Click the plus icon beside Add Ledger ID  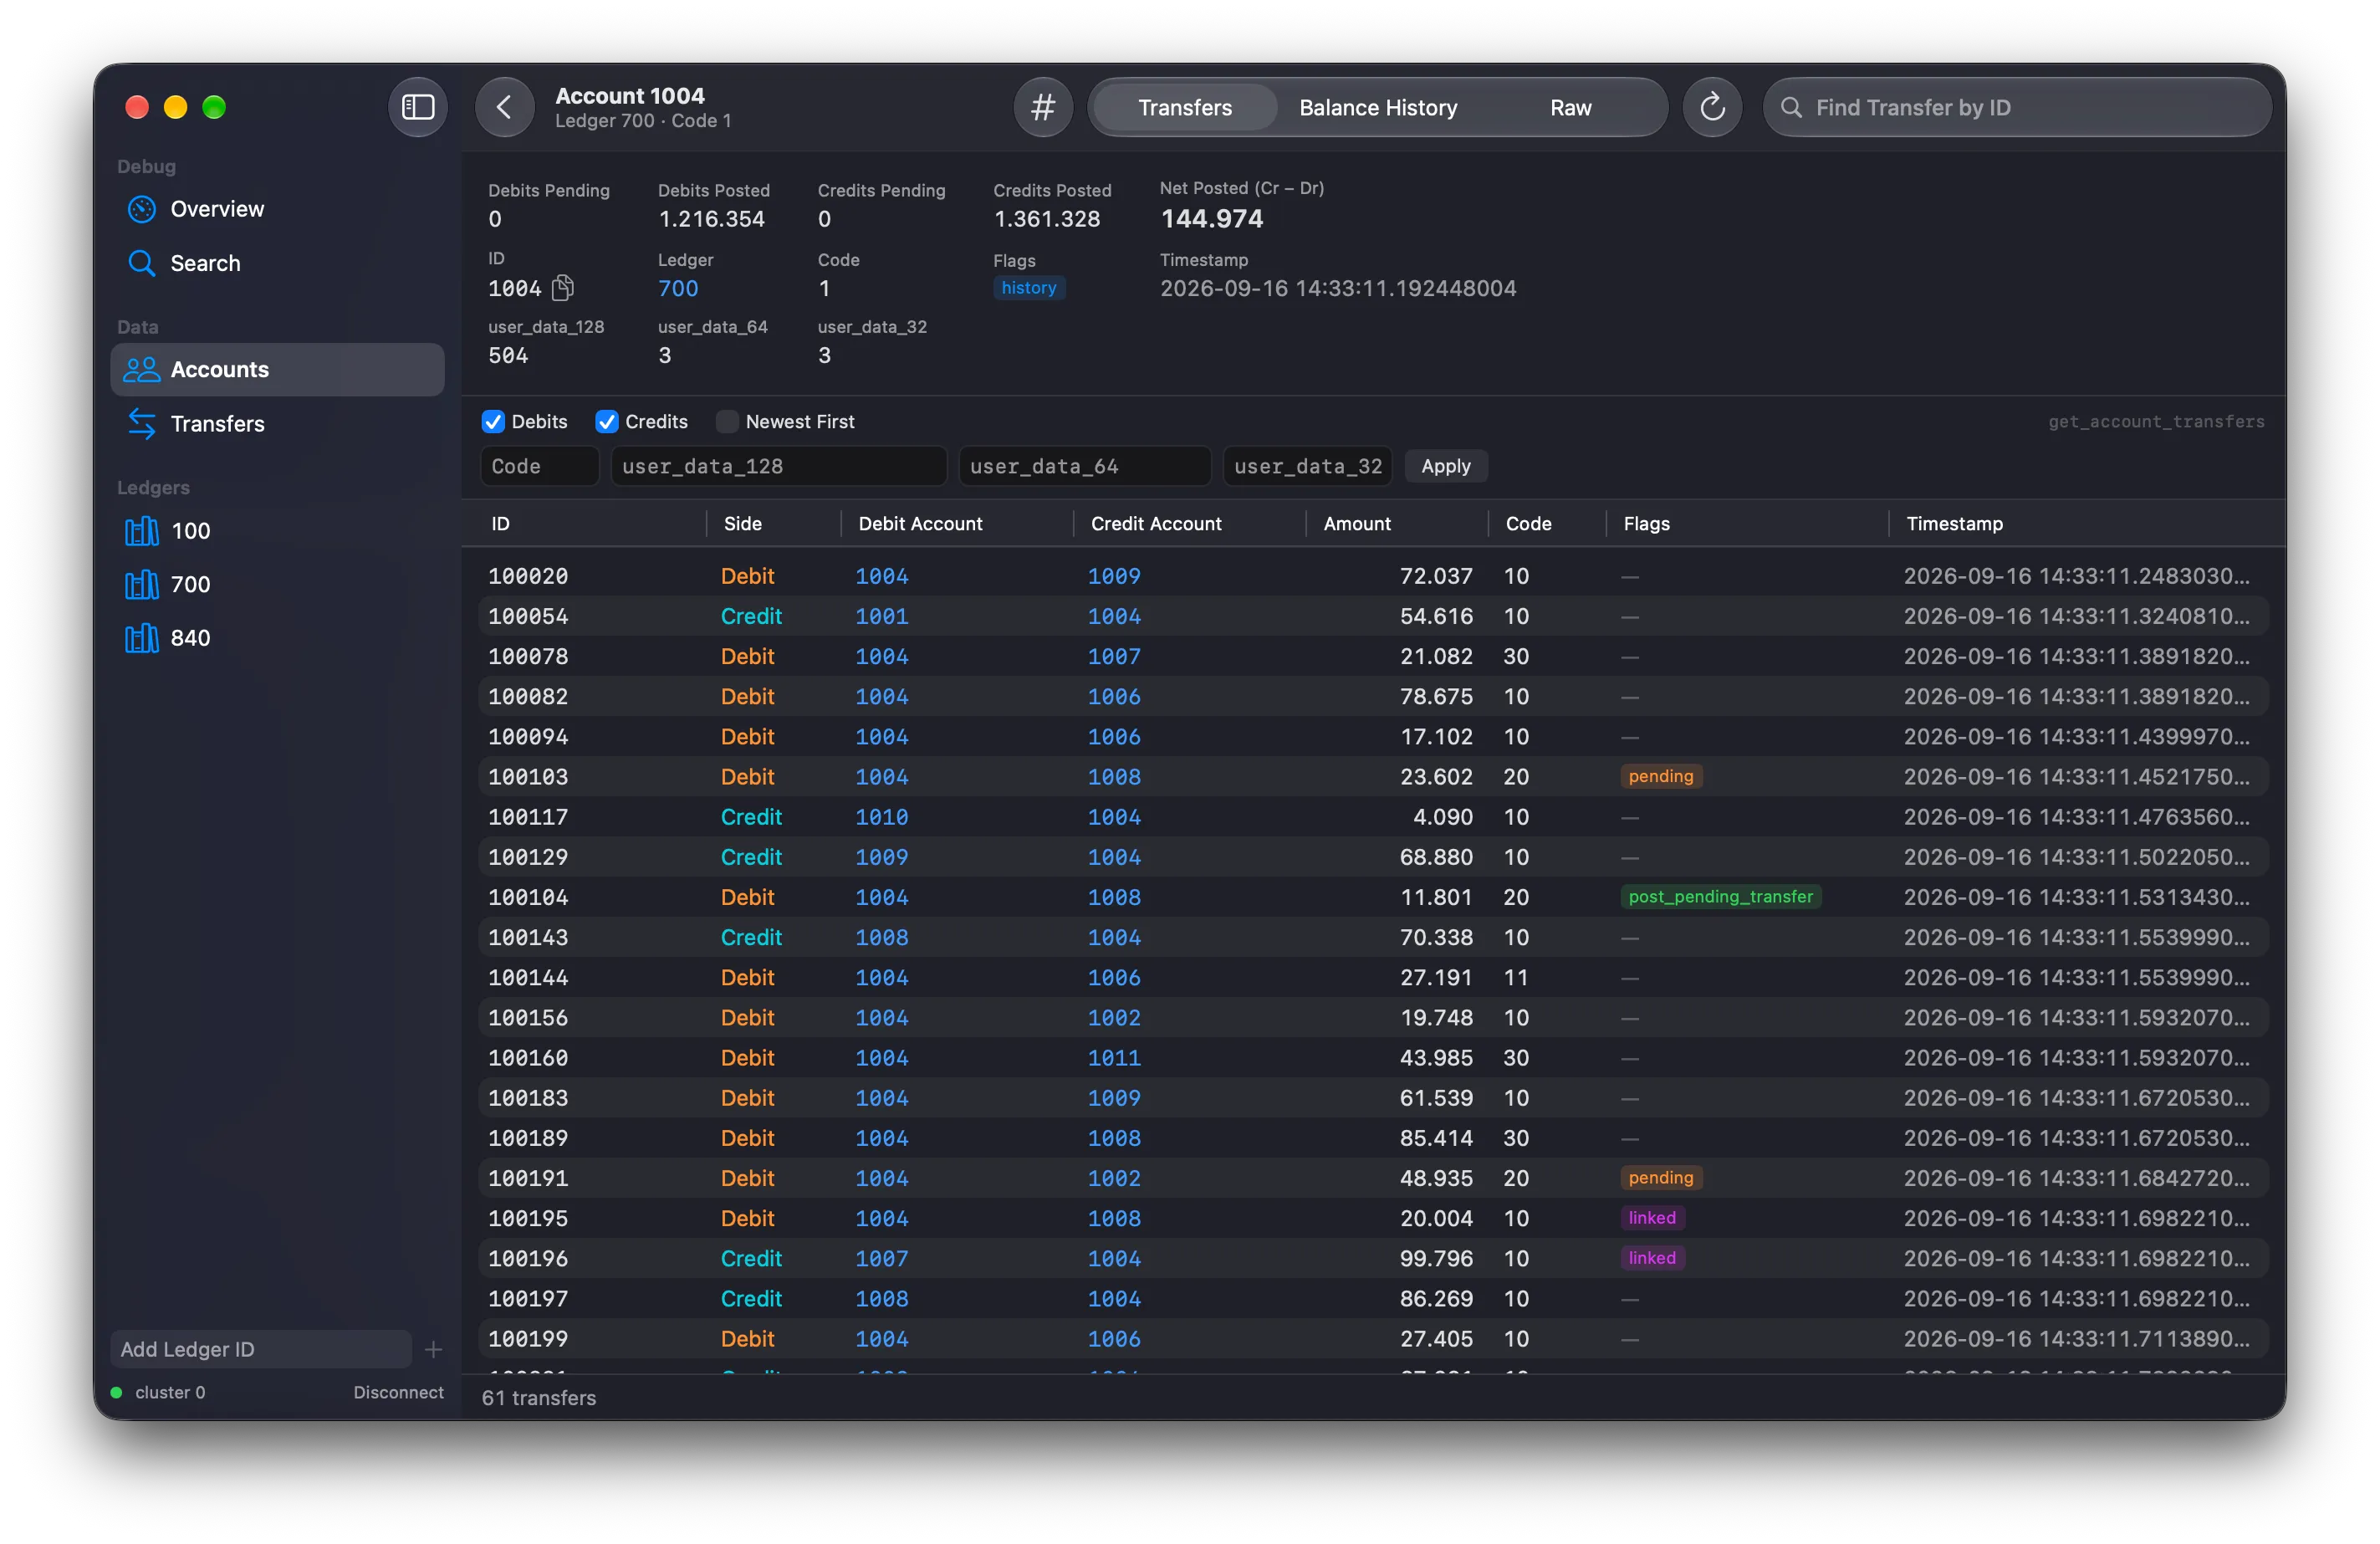[433, 1348]
